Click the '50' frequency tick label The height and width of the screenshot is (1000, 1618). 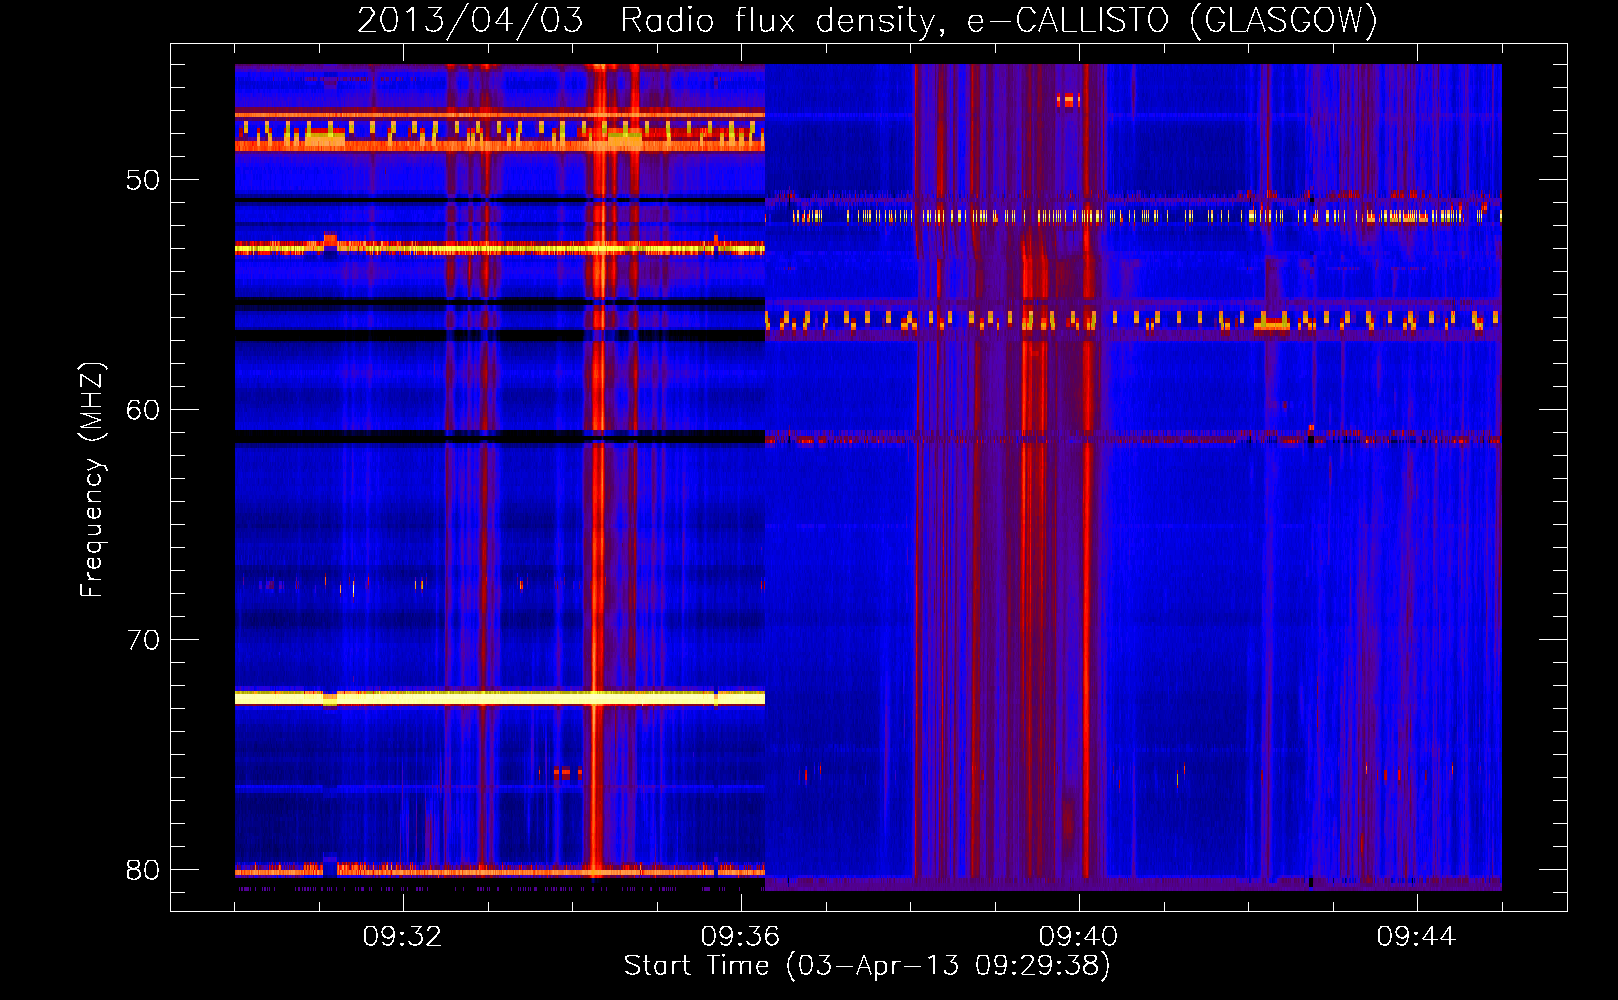pyautogui.click(x=143, y=181)
